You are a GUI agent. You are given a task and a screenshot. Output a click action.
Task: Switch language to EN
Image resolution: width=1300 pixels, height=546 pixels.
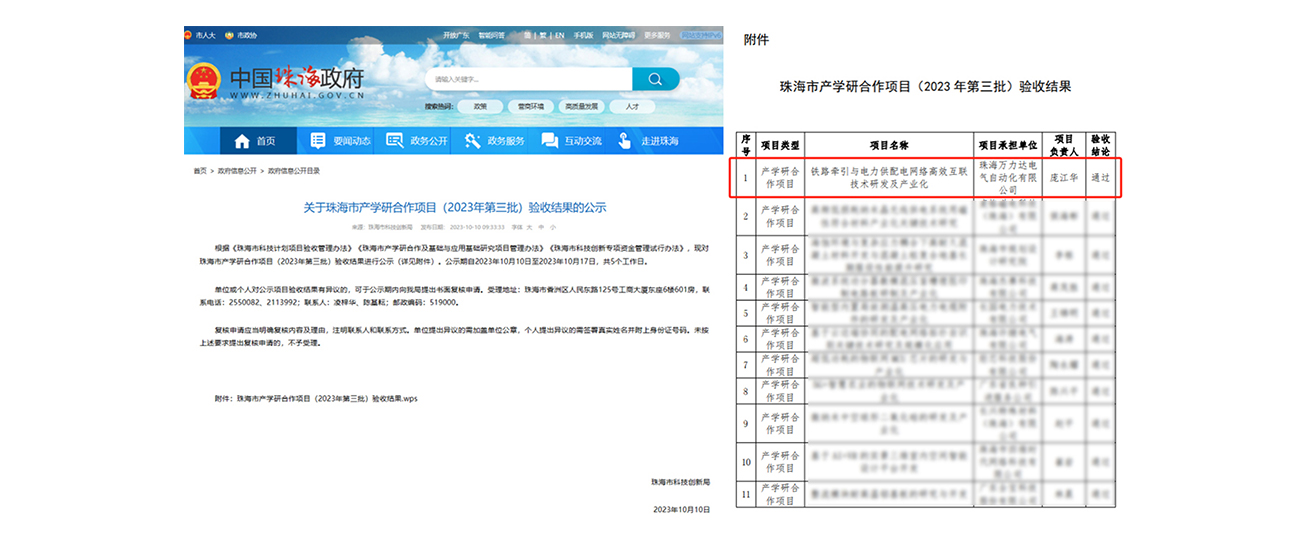[x=560, y=35]
